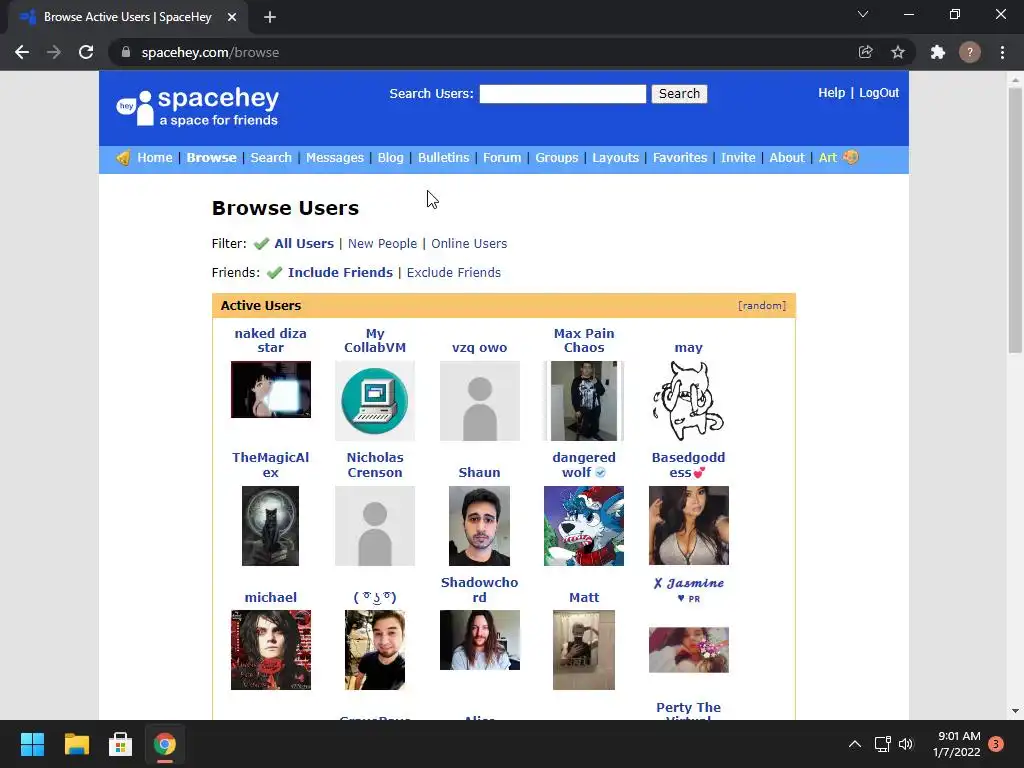Click michael user name
Screen dimensions: 1024x768
[270, 597]
